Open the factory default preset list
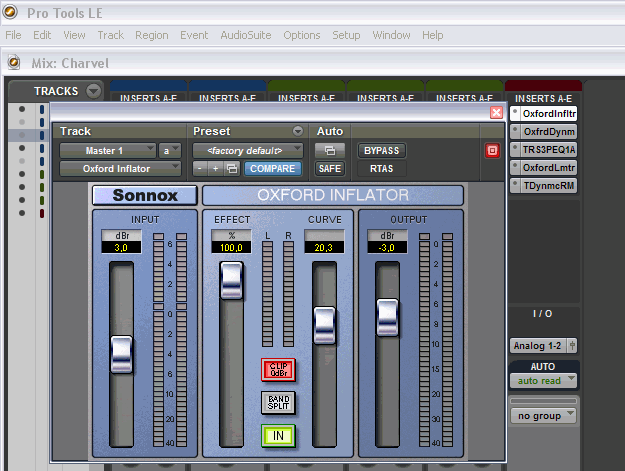Viewport: 625px width, 471px height. click(x=248, y=151)
